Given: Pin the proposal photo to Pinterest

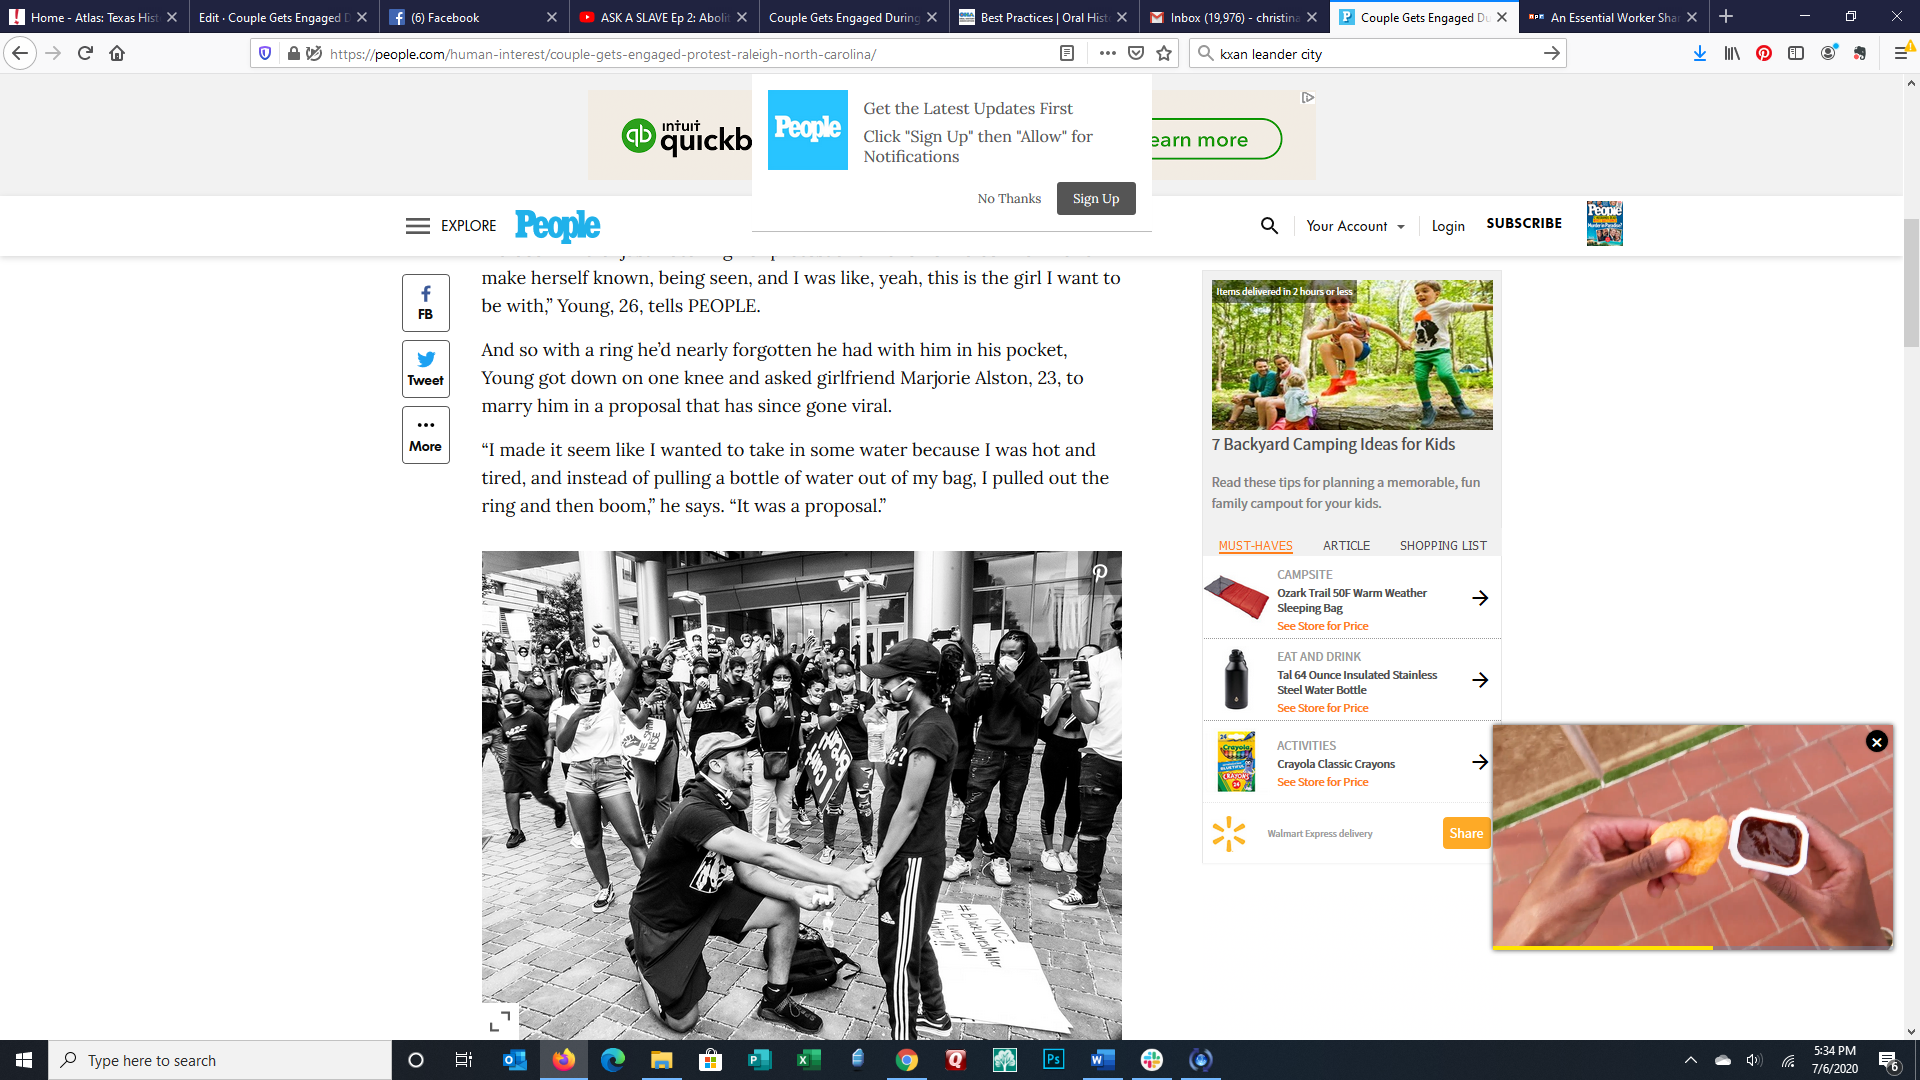Looking at the screenshot, I should click(1099, 572).
